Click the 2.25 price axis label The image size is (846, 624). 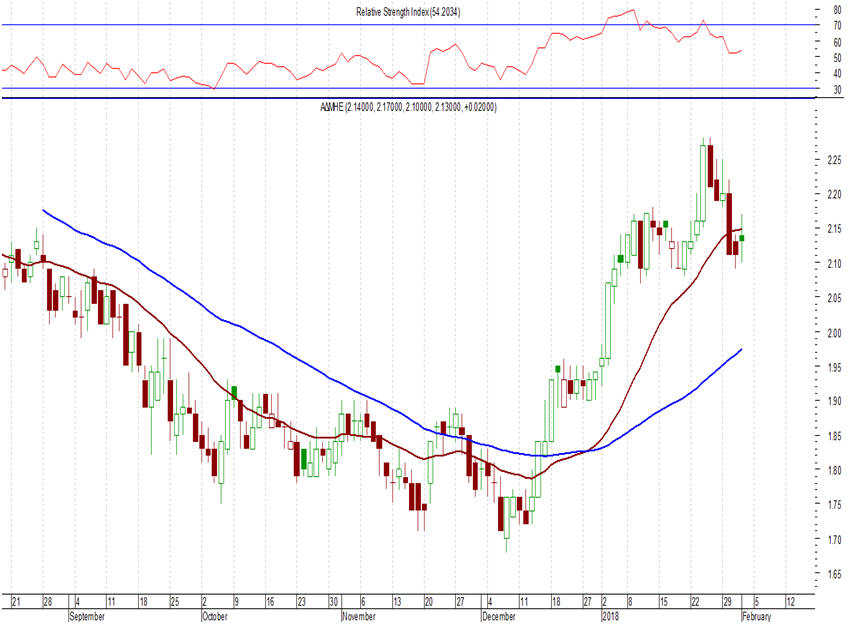pos(834,160)
